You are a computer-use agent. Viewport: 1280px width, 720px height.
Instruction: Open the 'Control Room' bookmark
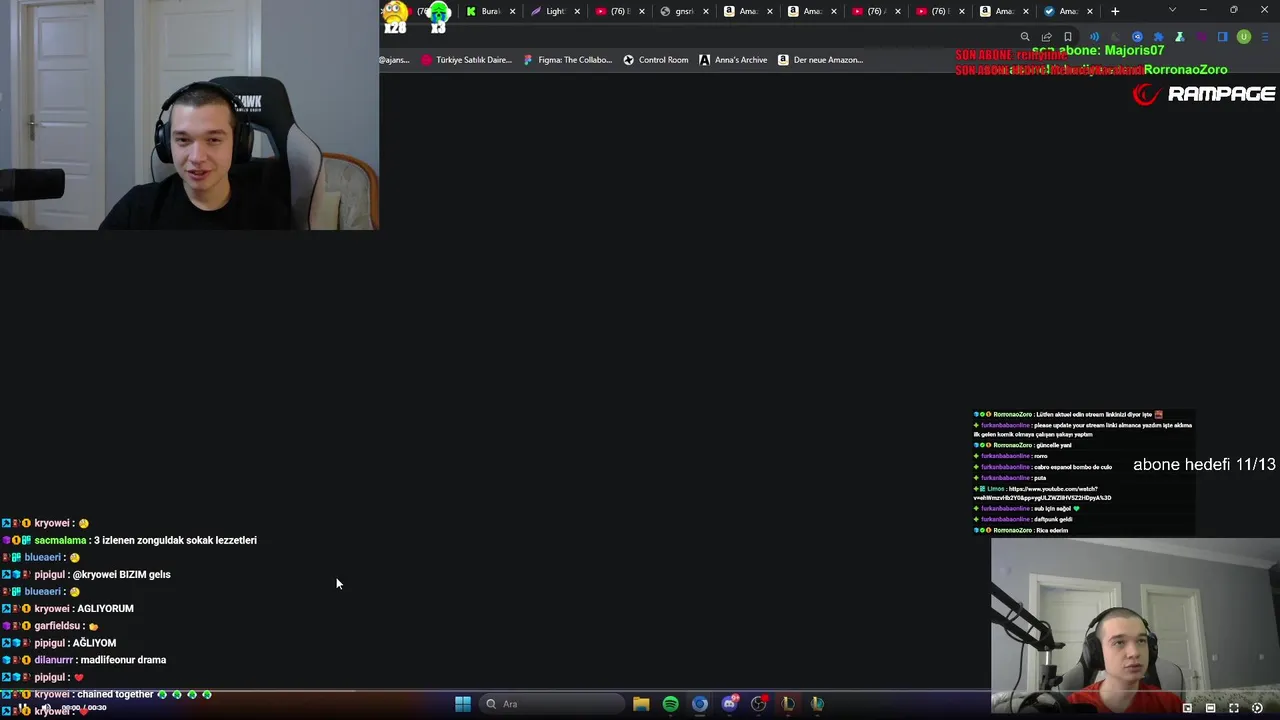656,60
